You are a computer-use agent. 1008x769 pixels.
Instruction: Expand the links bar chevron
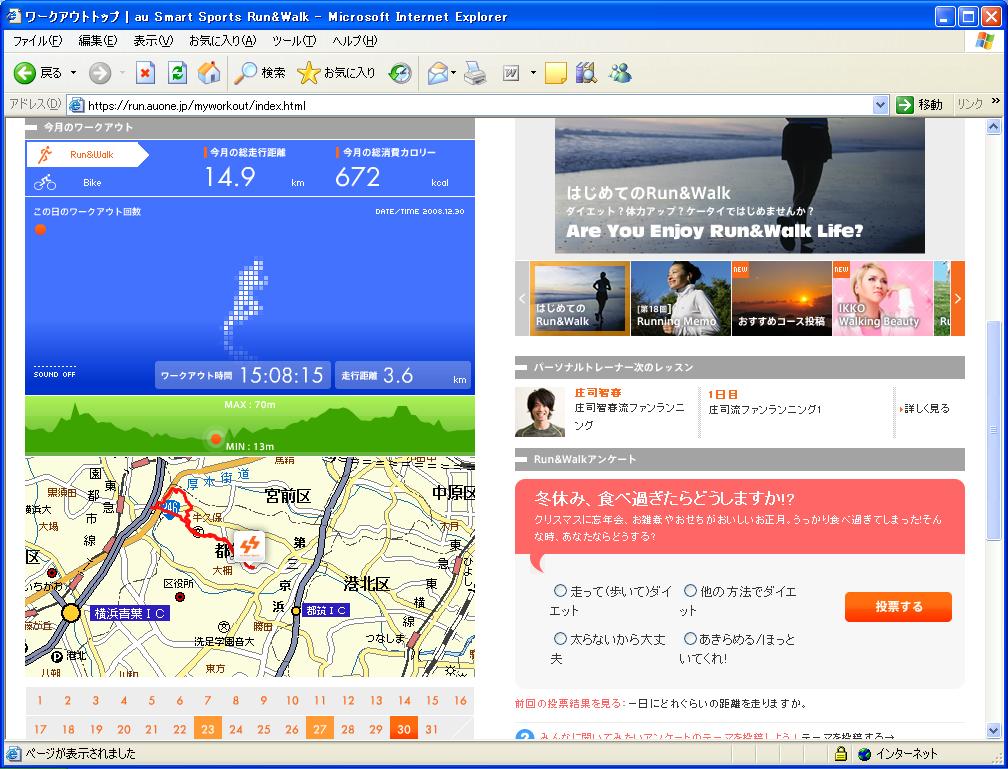(996, 101)
